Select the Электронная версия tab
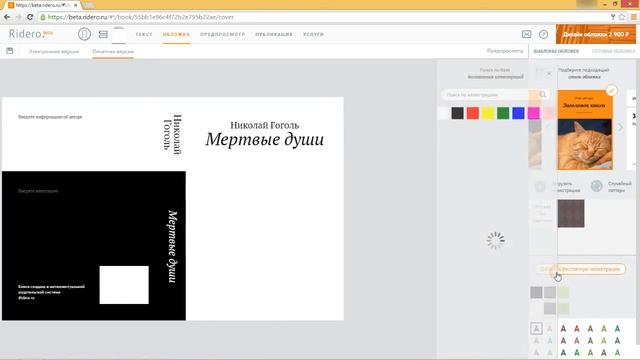 point(53,51)
